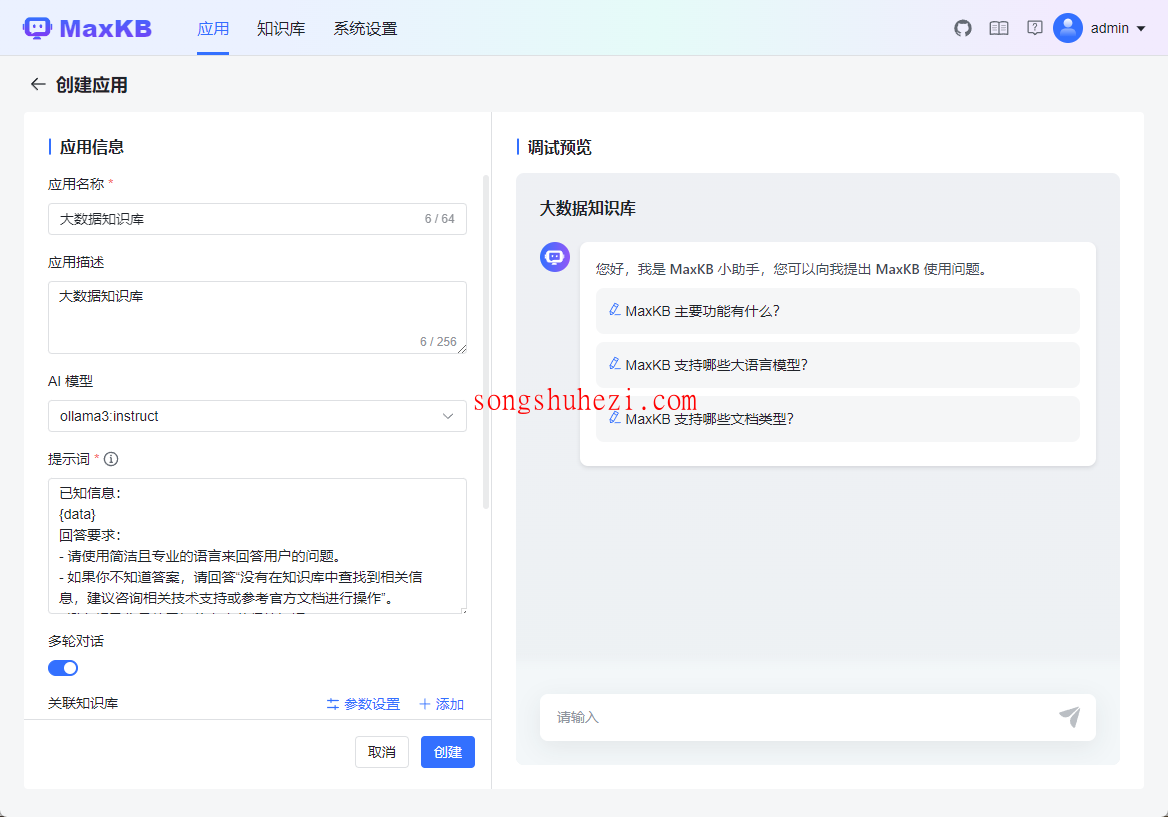Click the 创建 button

pos(448,752)
